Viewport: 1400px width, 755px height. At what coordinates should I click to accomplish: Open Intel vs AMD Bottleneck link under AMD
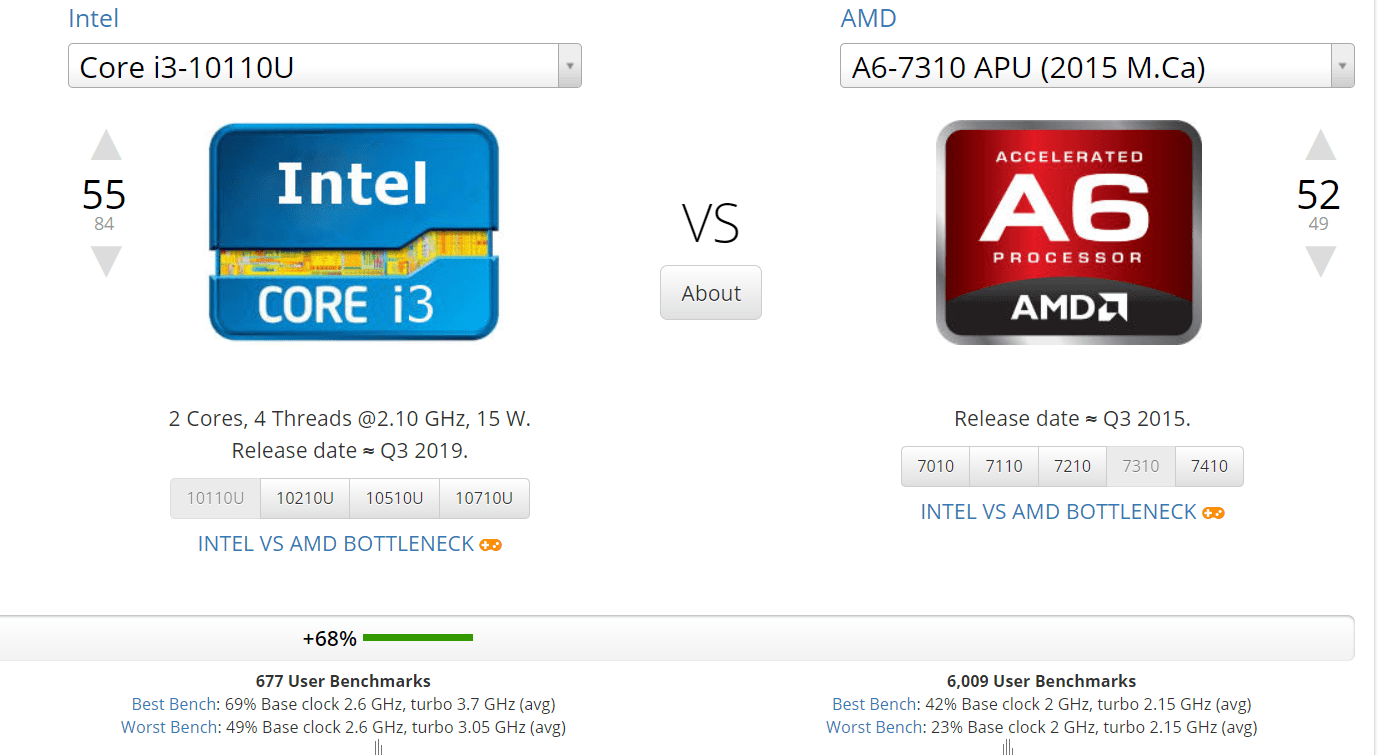pyautogui.click(x=1059, y=512)
